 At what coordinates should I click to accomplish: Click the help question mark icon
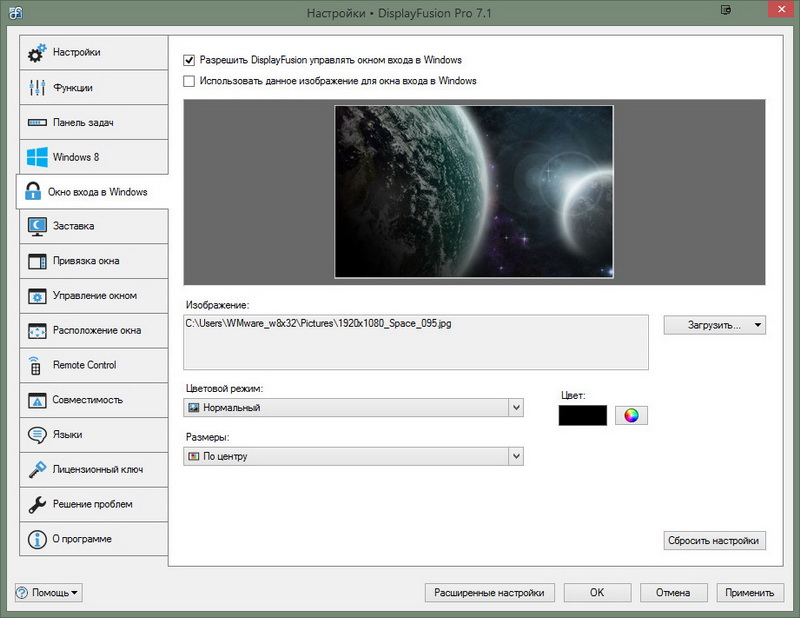(x=22, y=592)
